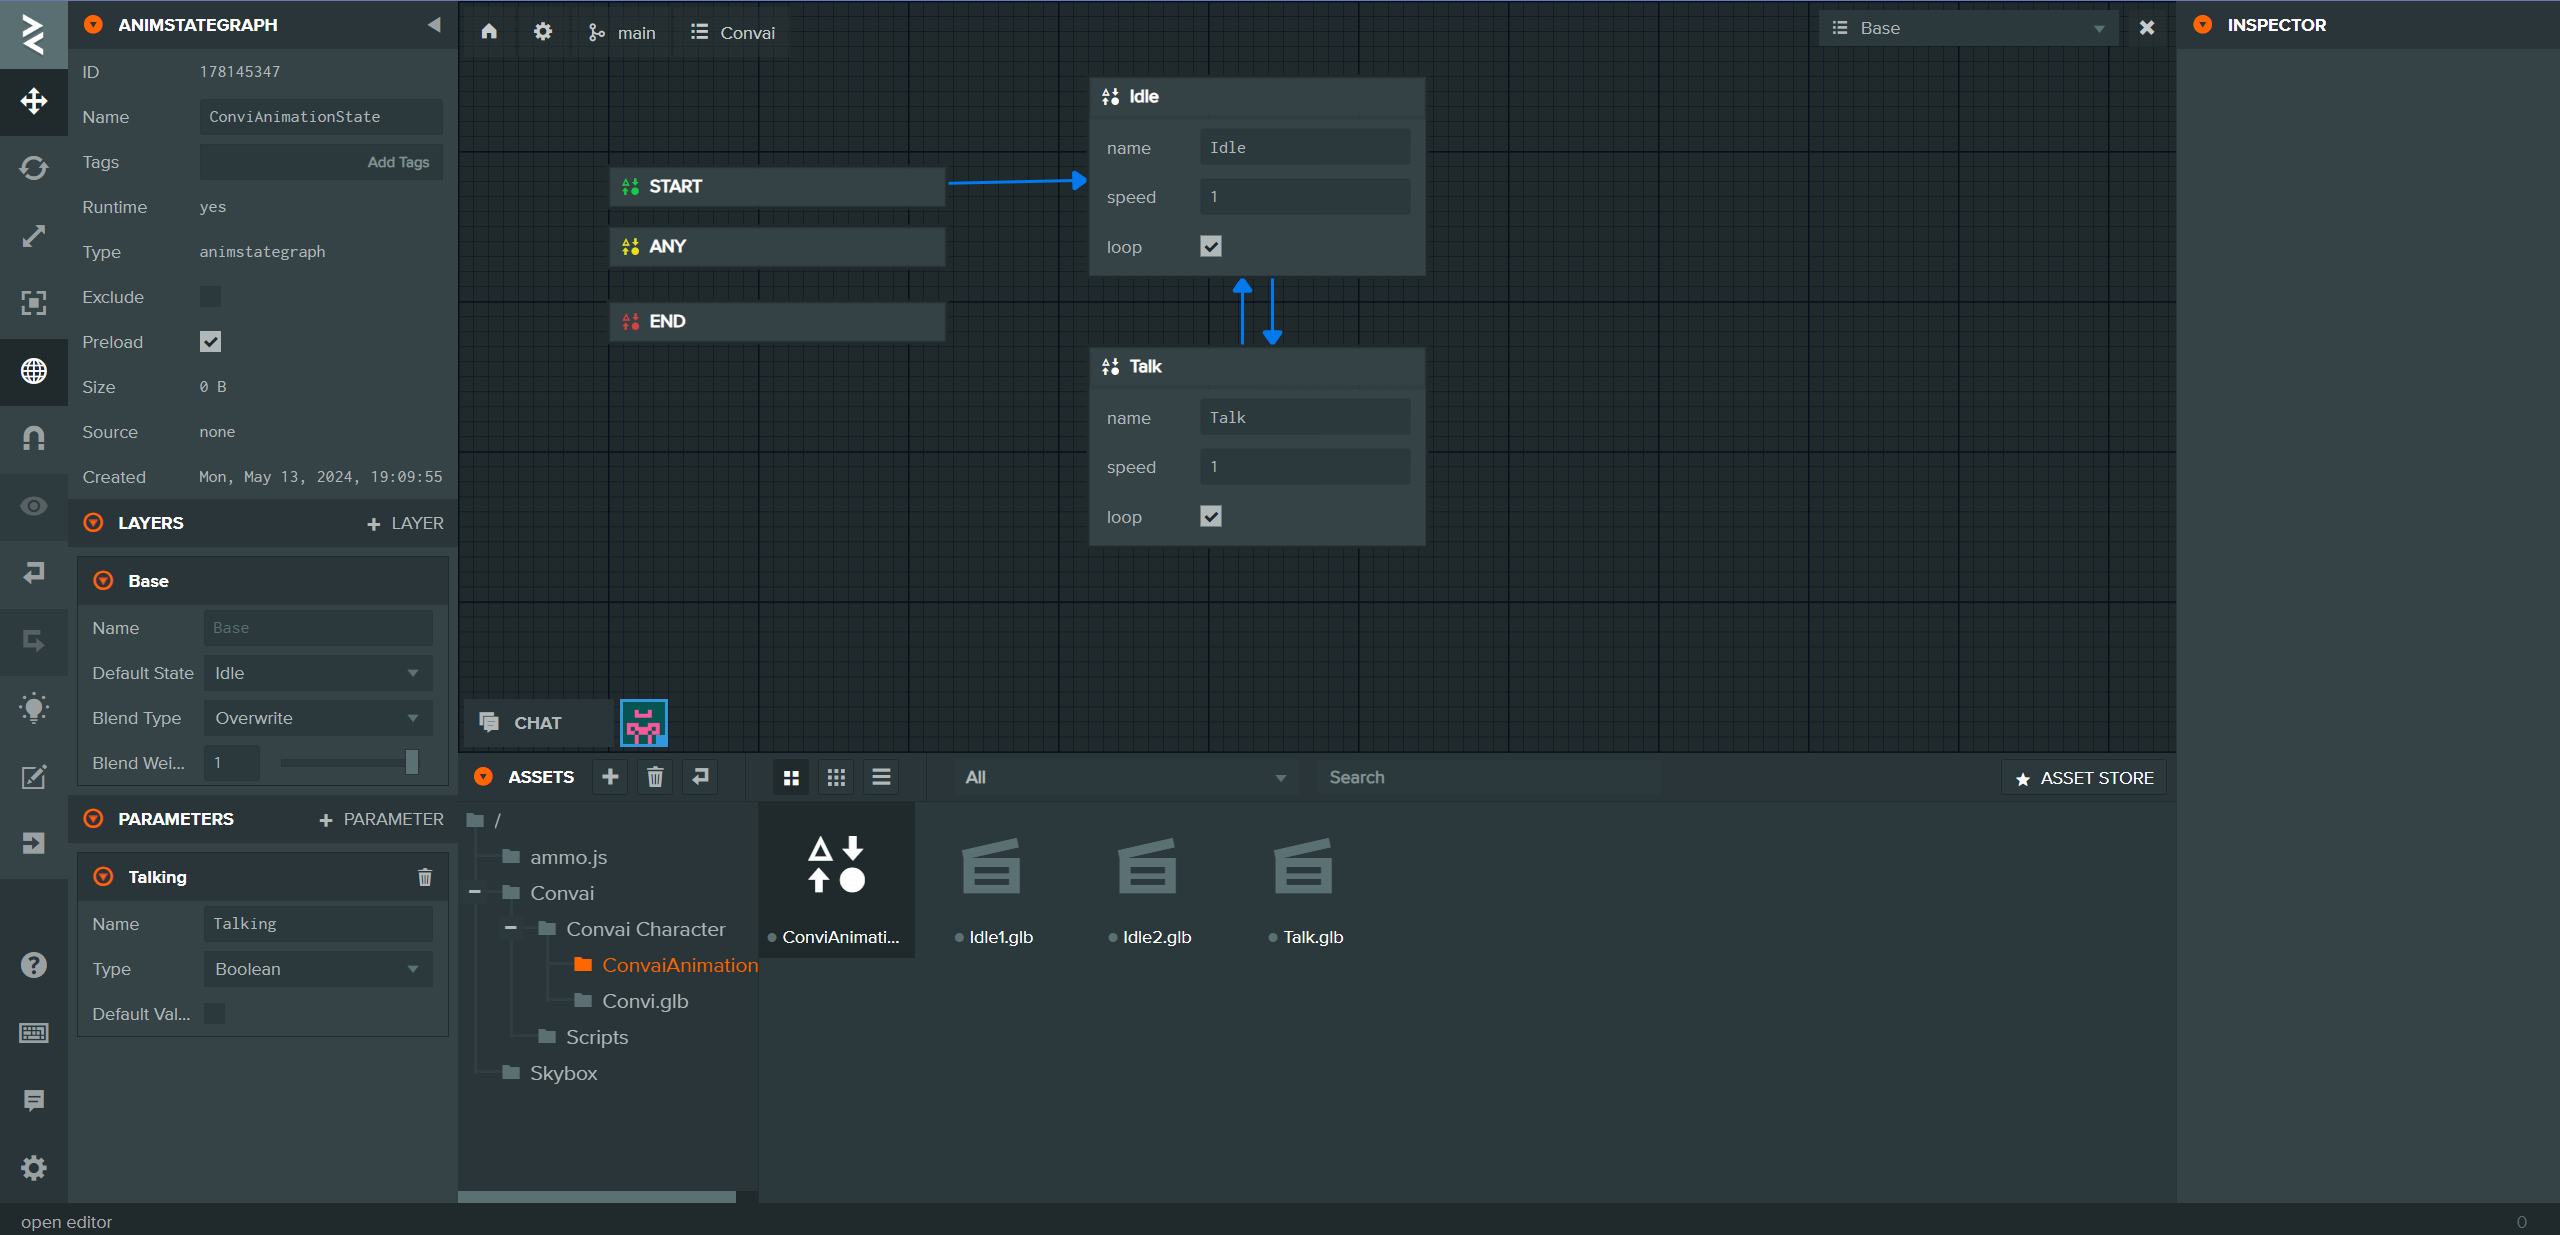Open the Convai menu item
The width and height of the screenshot is (2560, 1235).
pyautogui.click(x=733, y=32)
